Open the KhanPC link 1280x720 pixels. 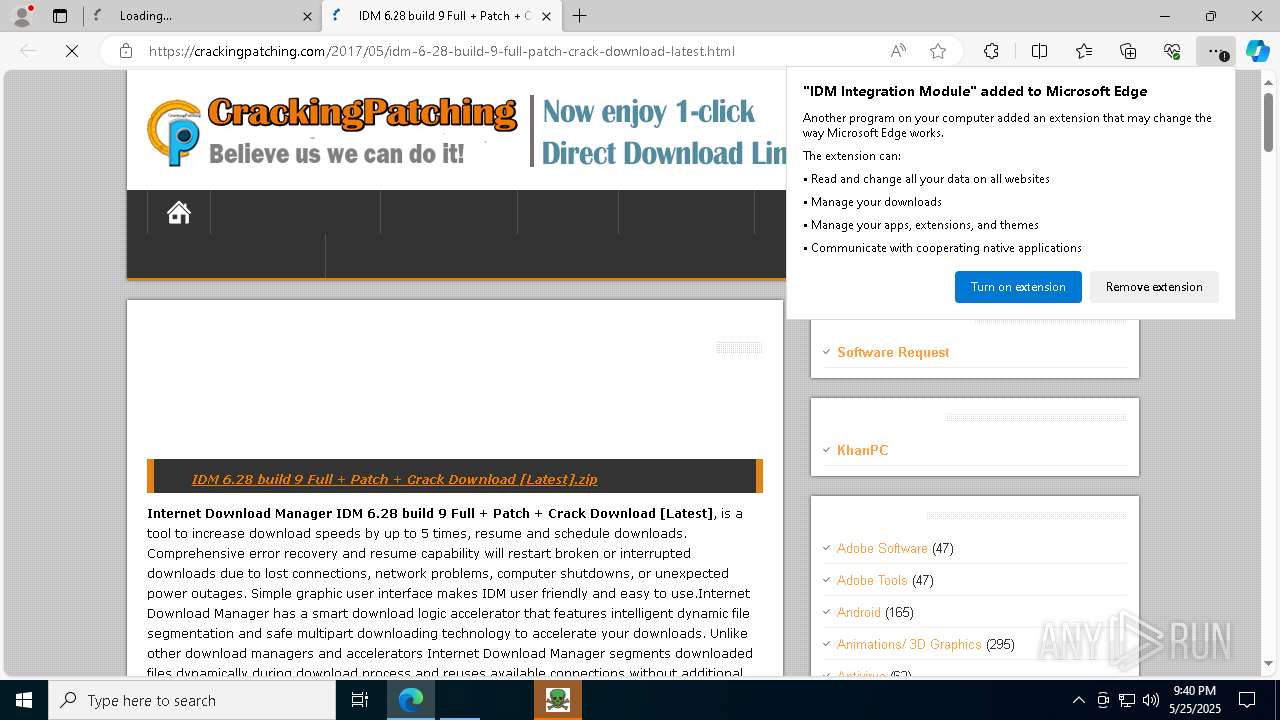pyautogui.click(x=862, y=450)
